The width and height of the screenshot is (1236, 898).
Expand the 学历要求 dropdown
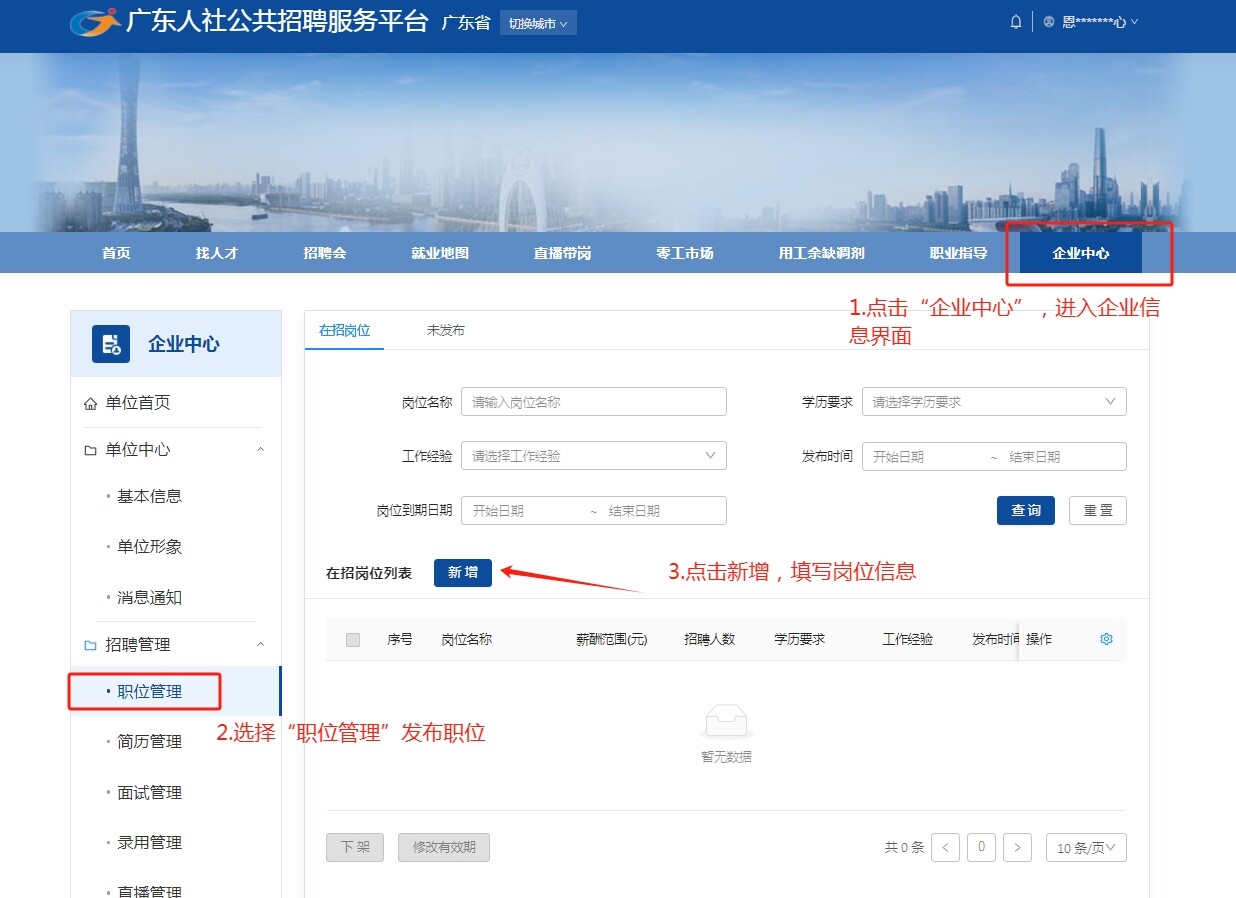coord(993,402)
